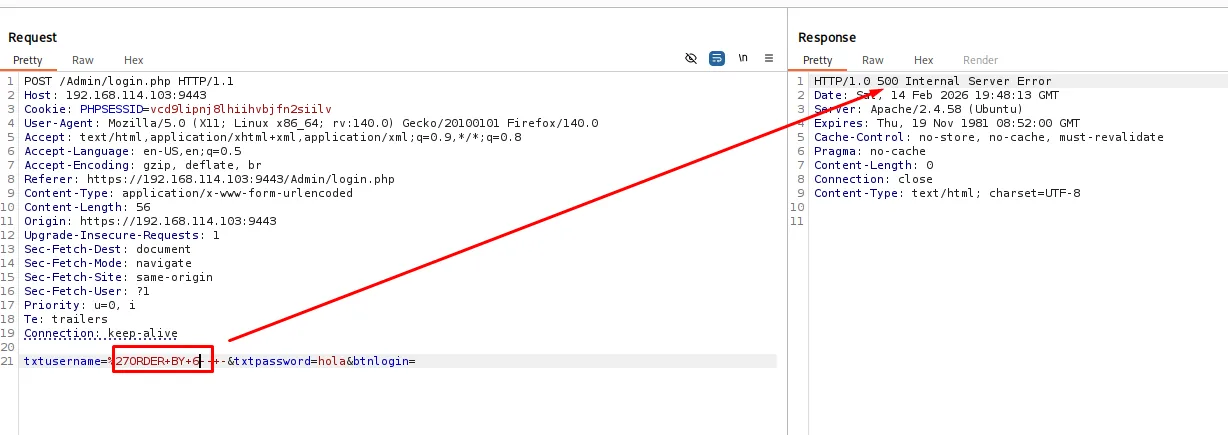Toggle hidden characters eye icon in Request
This screenshot has width=1228, height=435.
coord(691,59)
